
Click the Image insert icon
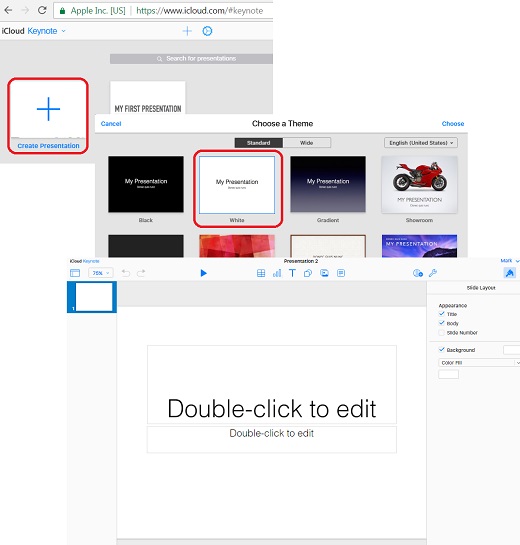point(324,273)
